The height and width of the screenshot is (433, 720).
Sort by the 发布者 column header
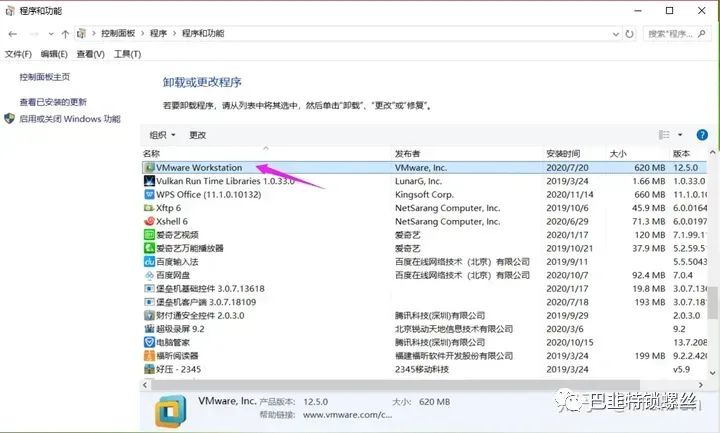click(x=467, y=153)
